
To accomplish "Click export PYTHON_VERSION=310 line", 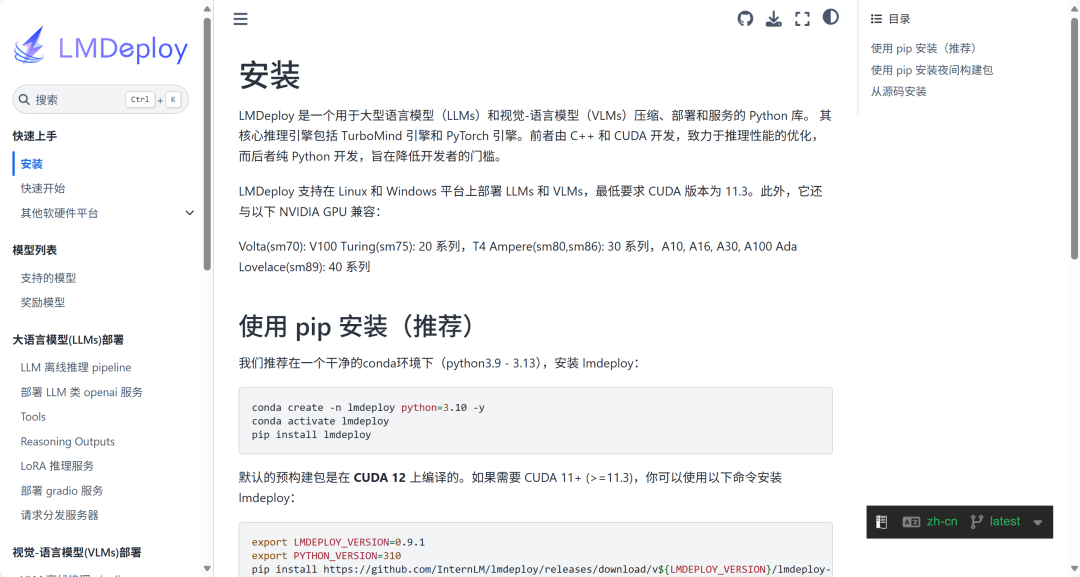I will 326,556.
